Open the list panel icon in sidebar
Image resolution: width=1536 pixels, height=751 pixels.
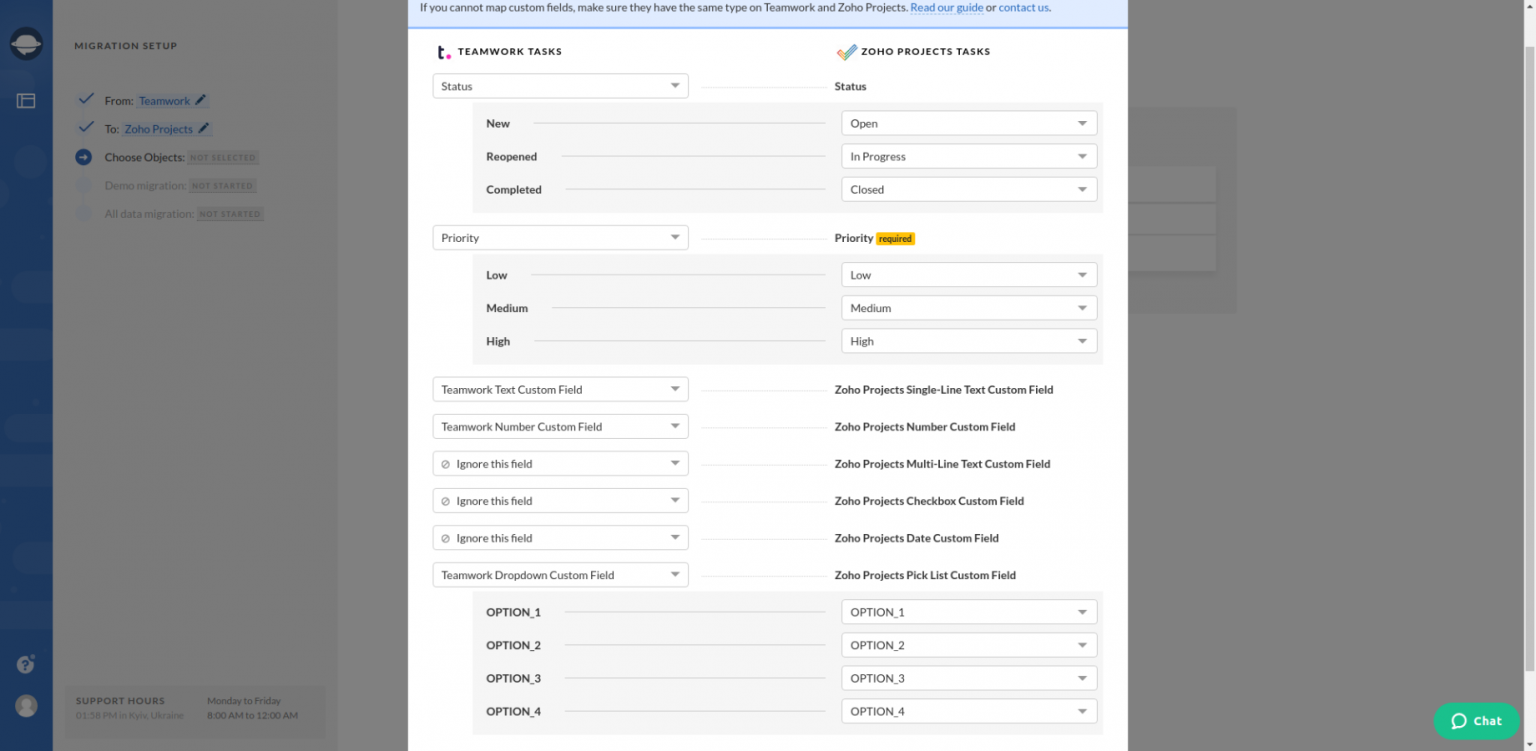point(26,101)
